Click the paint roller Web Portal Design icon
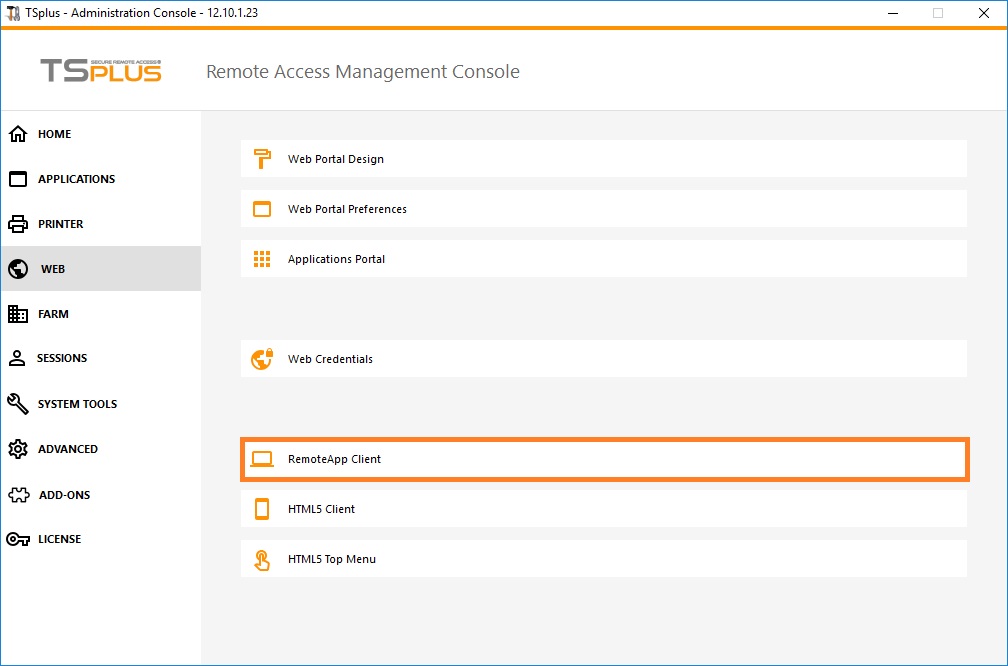Image resolution: width=1008 pixels, height=666 pixels. [262, 159]
